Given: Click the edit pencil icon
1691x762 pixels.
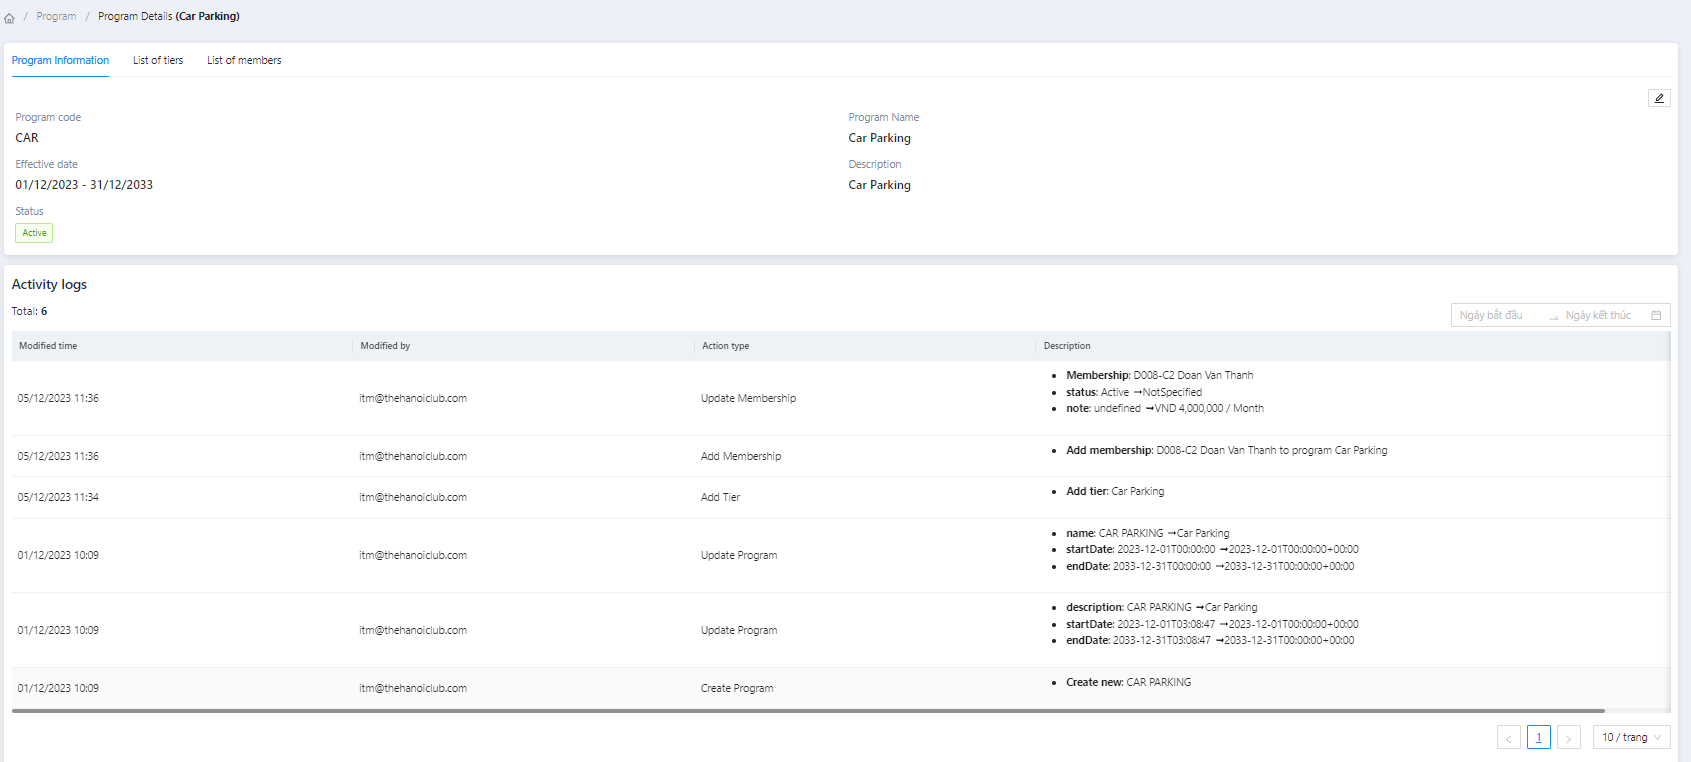Looking at the screenshot, I should pyautogui.click(x=1659, y=98).
